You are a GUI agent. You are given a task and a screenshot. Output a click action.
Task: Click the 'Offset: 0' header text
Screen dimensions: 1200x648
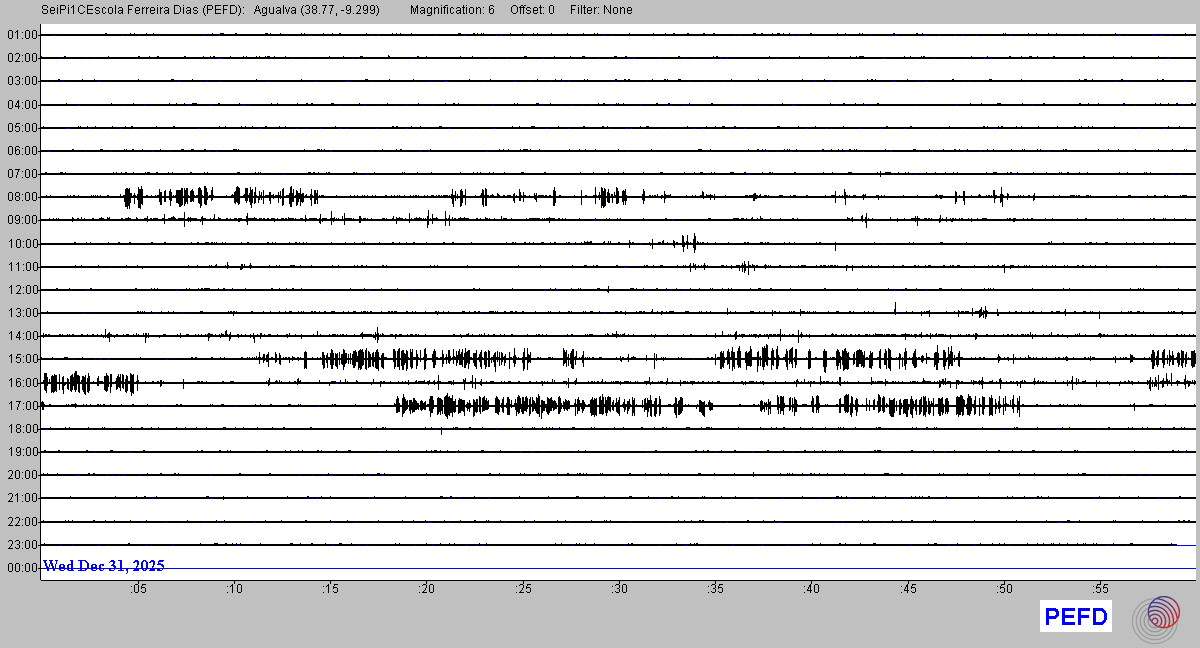tap(532, 10)
